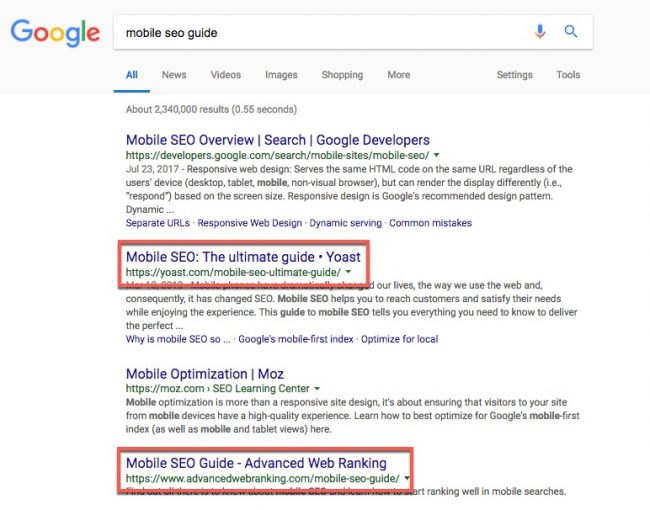The image size is (650, 510).
Task: Switch to the News tab
Action: coord(174,75)
